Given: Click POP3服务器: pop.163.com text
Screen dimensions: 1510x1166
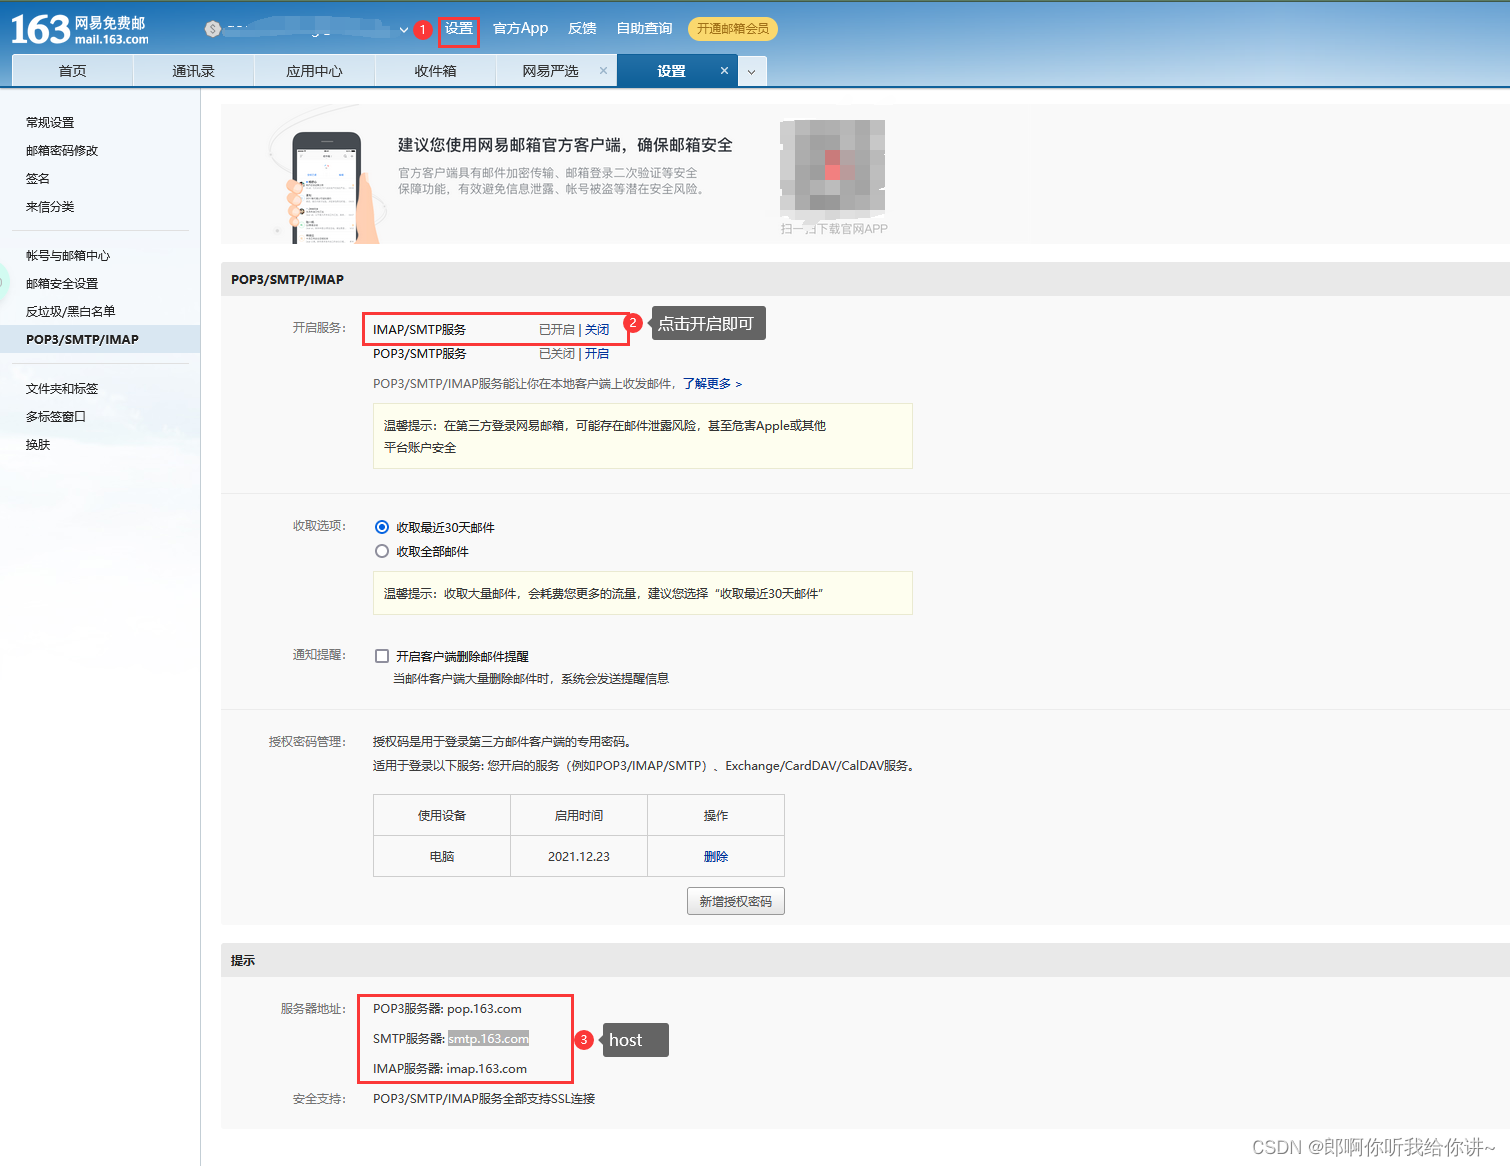Looking at the screenshot, I should coord(447,1009).
